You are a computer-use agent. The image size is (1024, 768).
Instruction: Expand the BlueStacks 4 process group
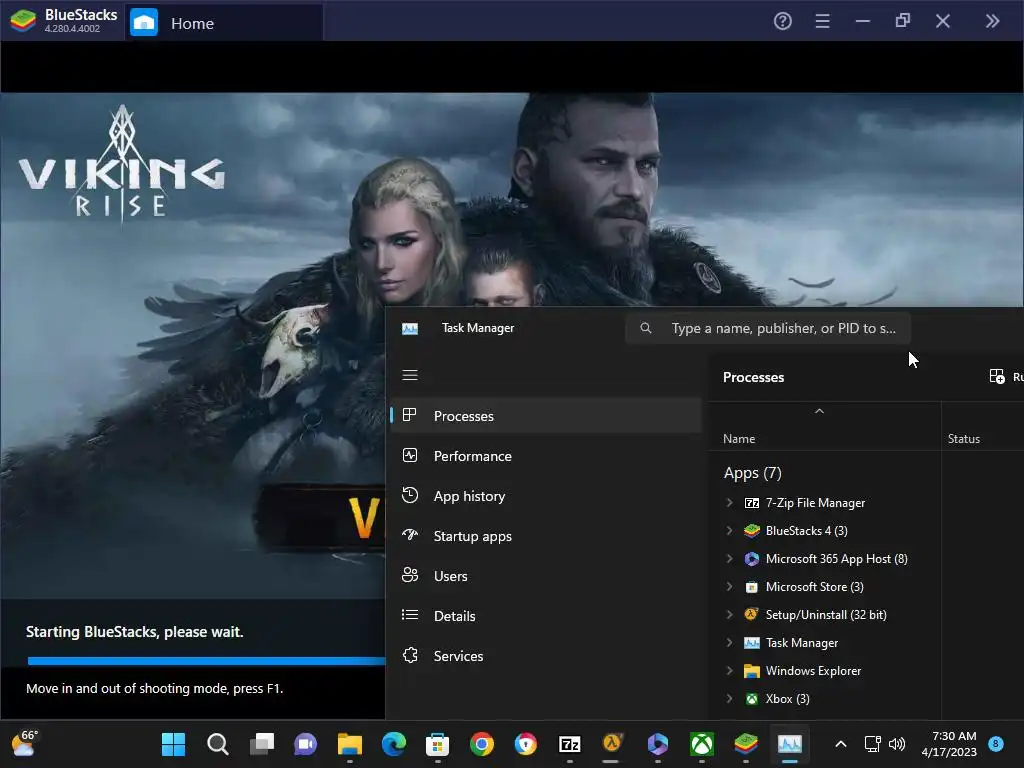point(729,531)
